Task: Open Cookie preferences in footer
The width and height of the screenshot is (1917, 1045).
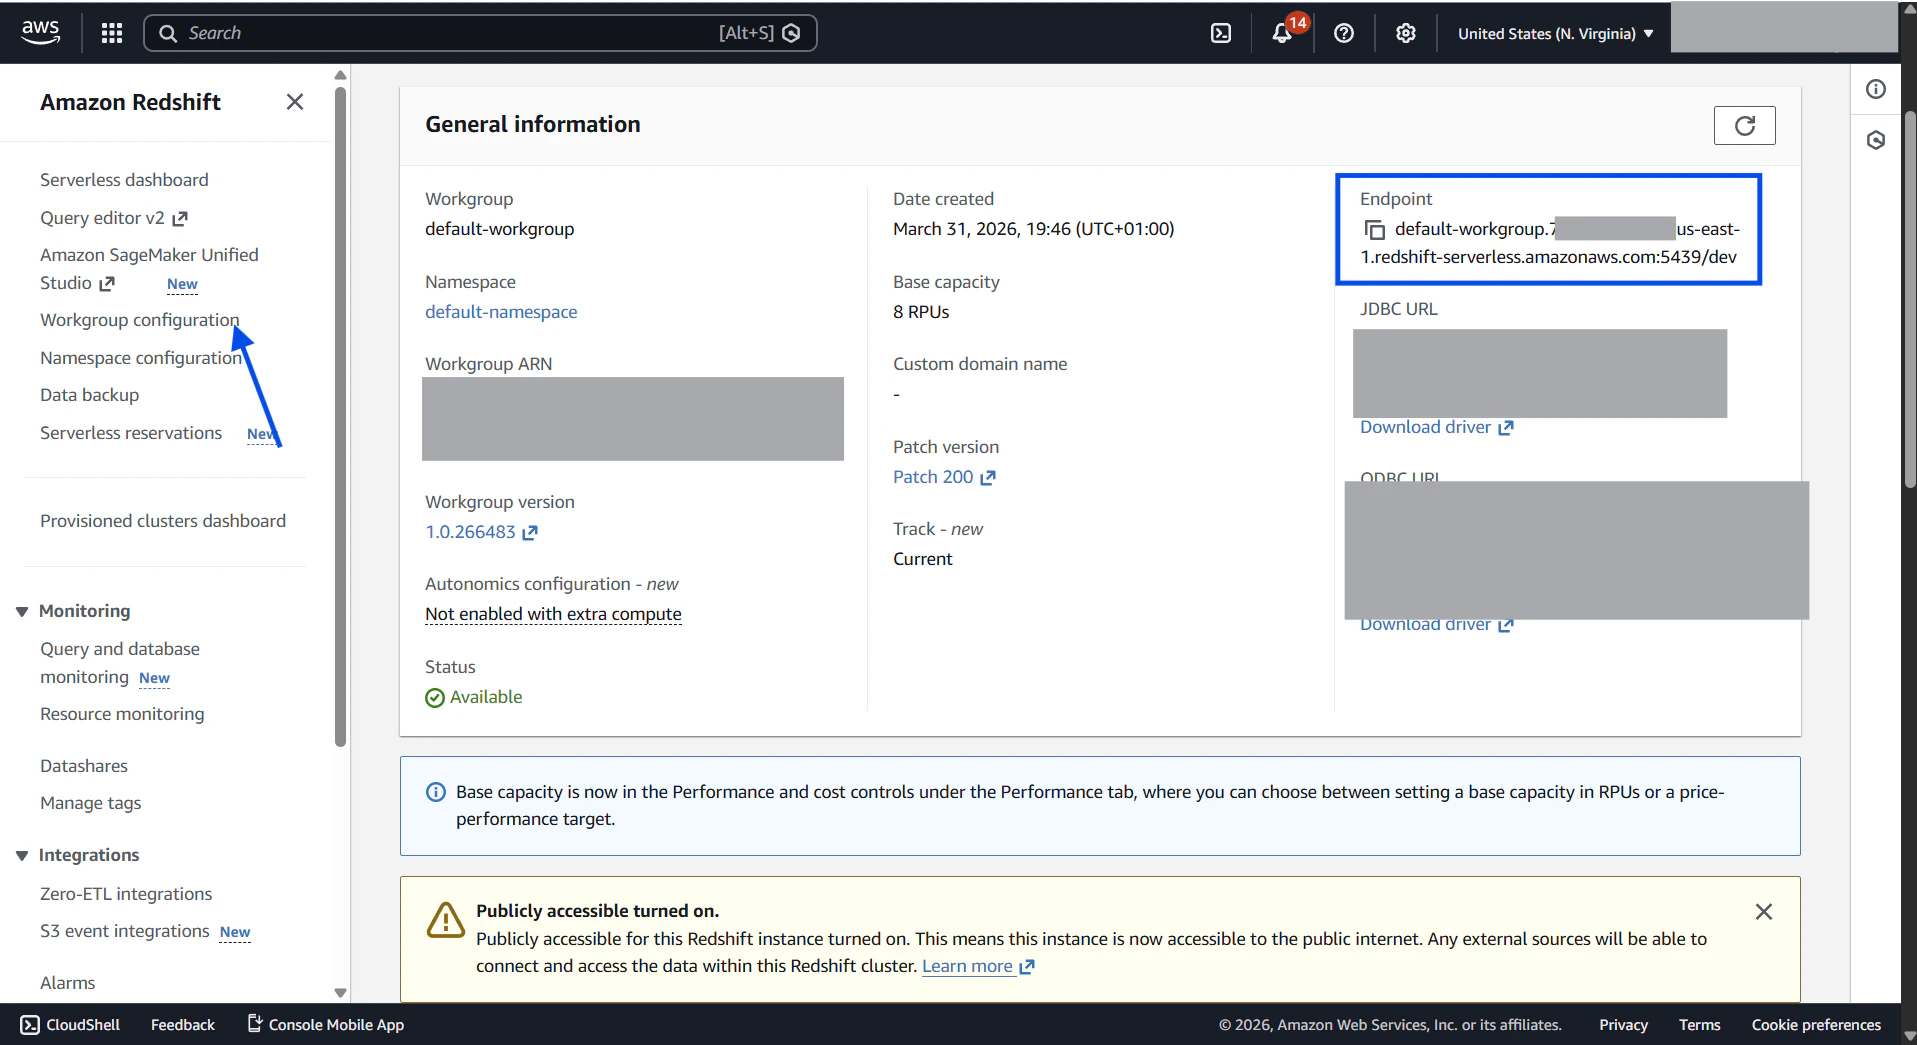Action: click(x=1816, y=1025)
